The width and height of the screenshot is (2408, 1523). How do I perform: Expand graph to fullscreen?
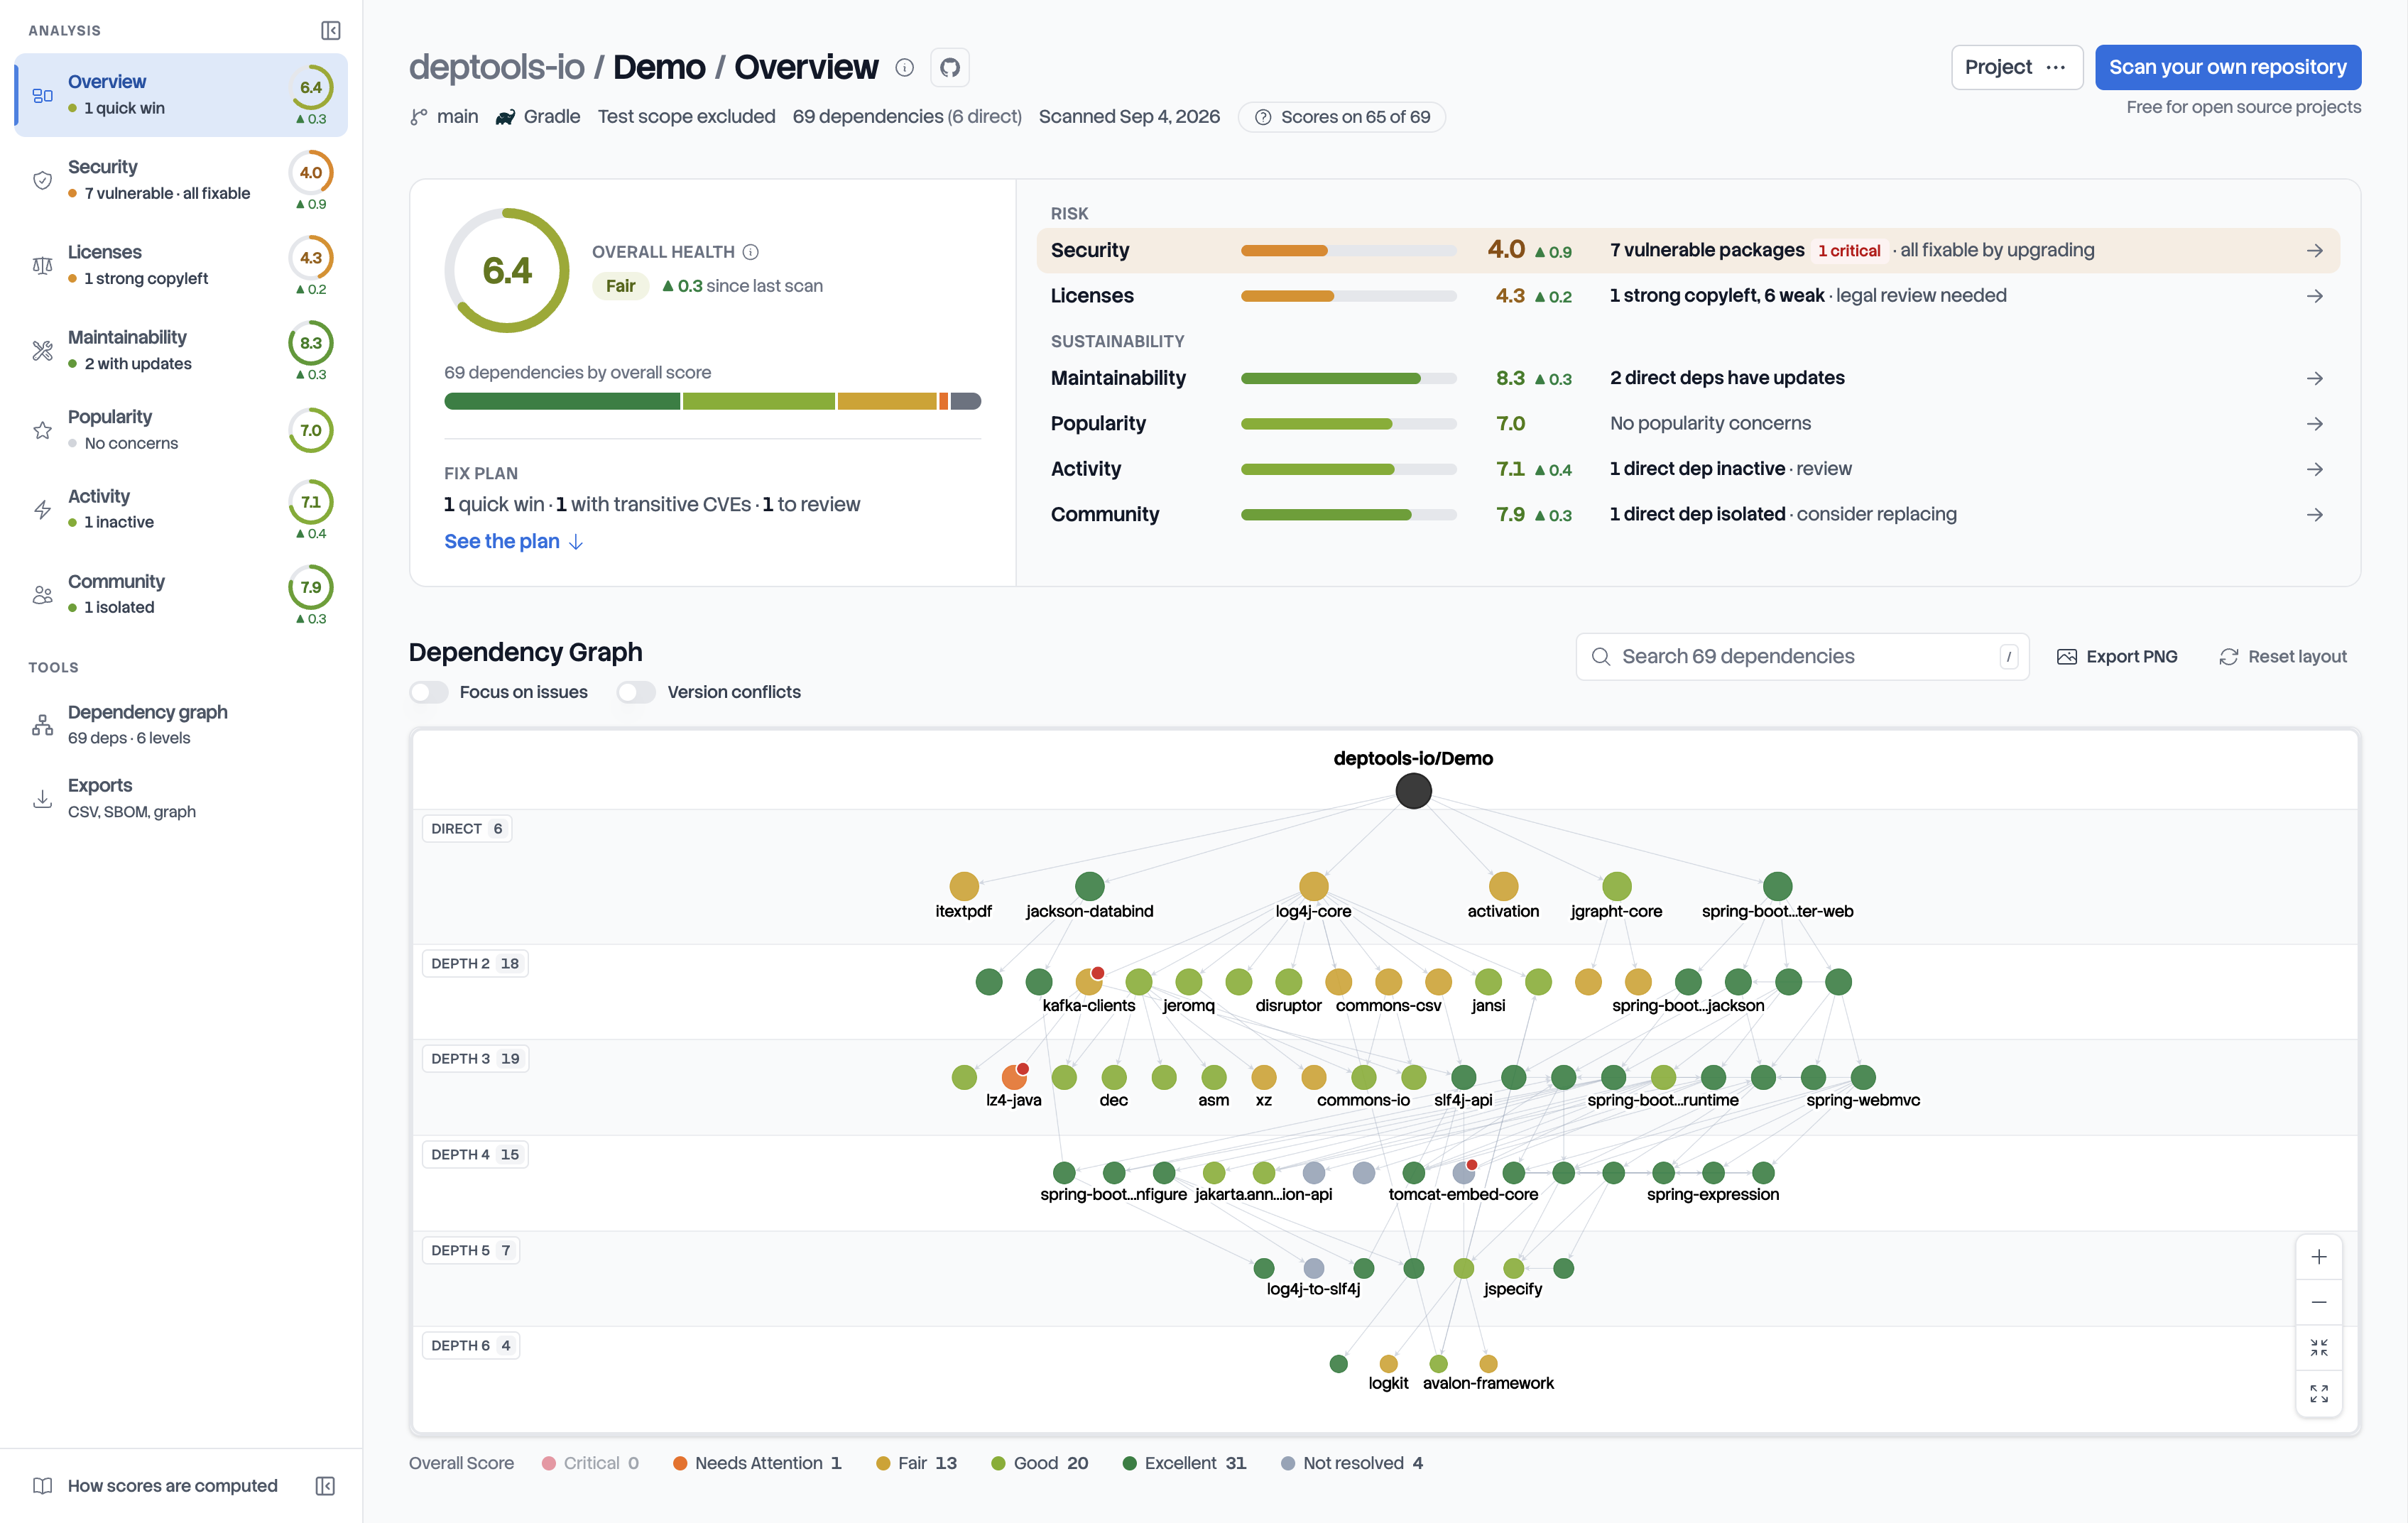point(2318,1394)
